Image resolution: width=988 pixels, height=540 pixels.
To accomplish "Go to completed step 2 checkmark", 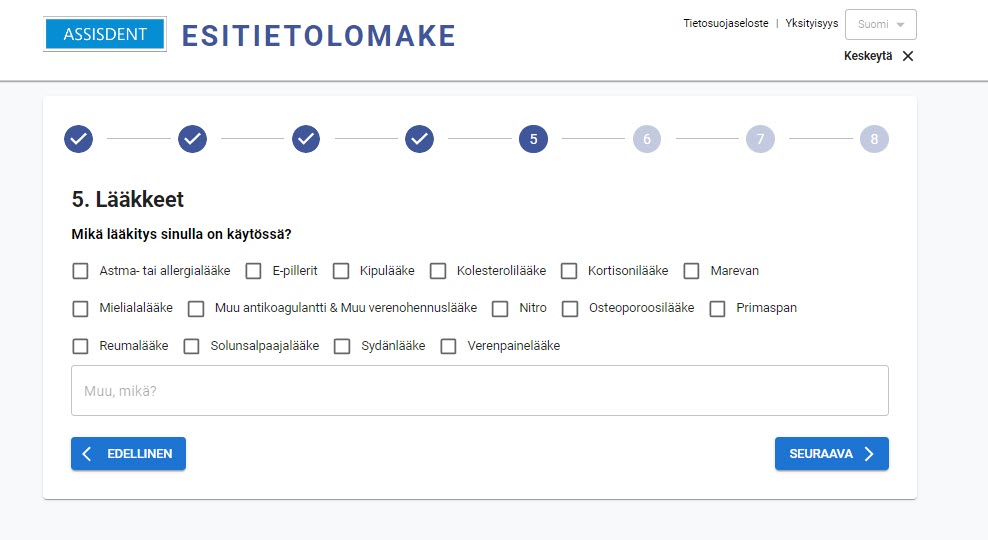I will [192, 139].
